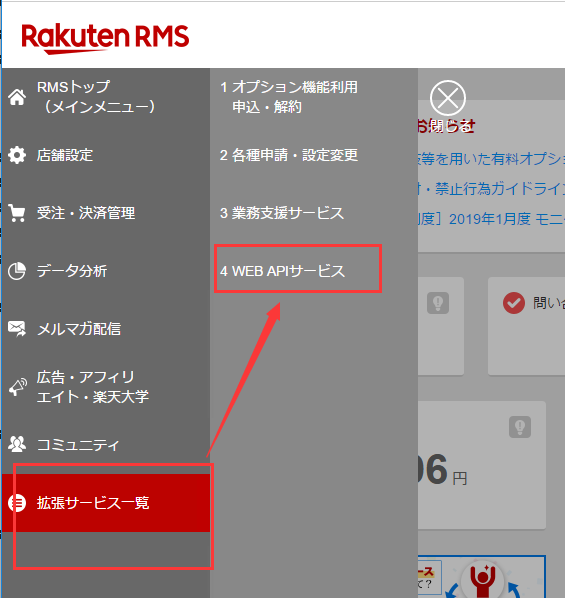Click the 禁止行為ガイドライン news link
565x598 pixels.
point(491,189)
